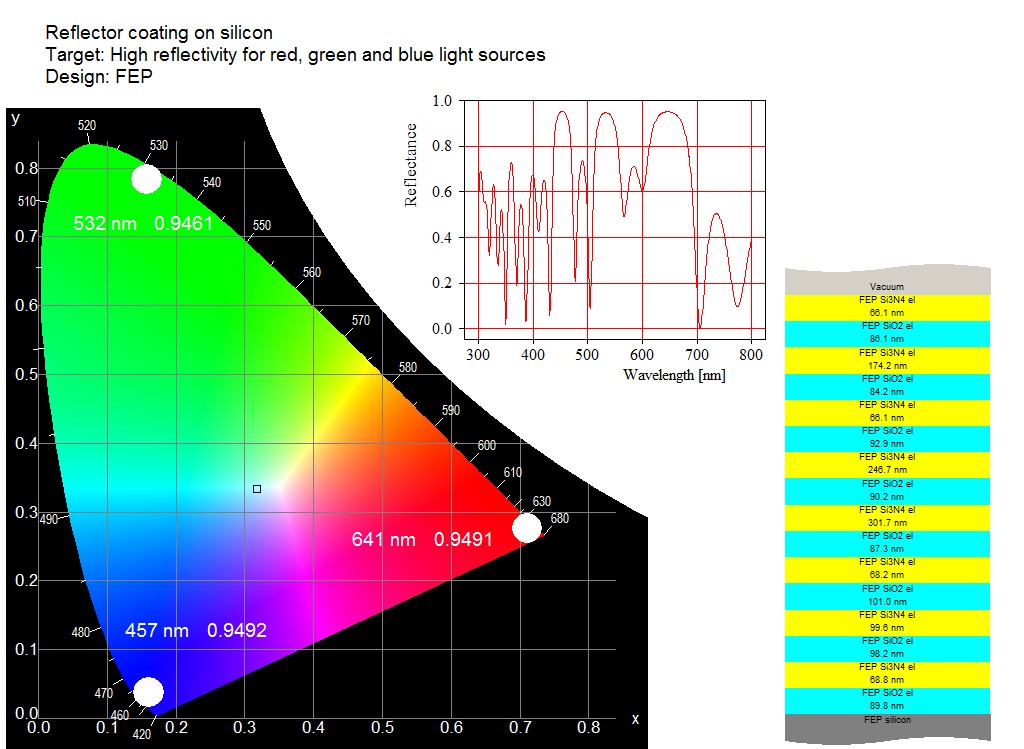Image resolution: width=1024 pixels, height=749 pixels.
Task: Click the 550 wavelength label on the spectral locus
Action: click(x=262, y=225)
